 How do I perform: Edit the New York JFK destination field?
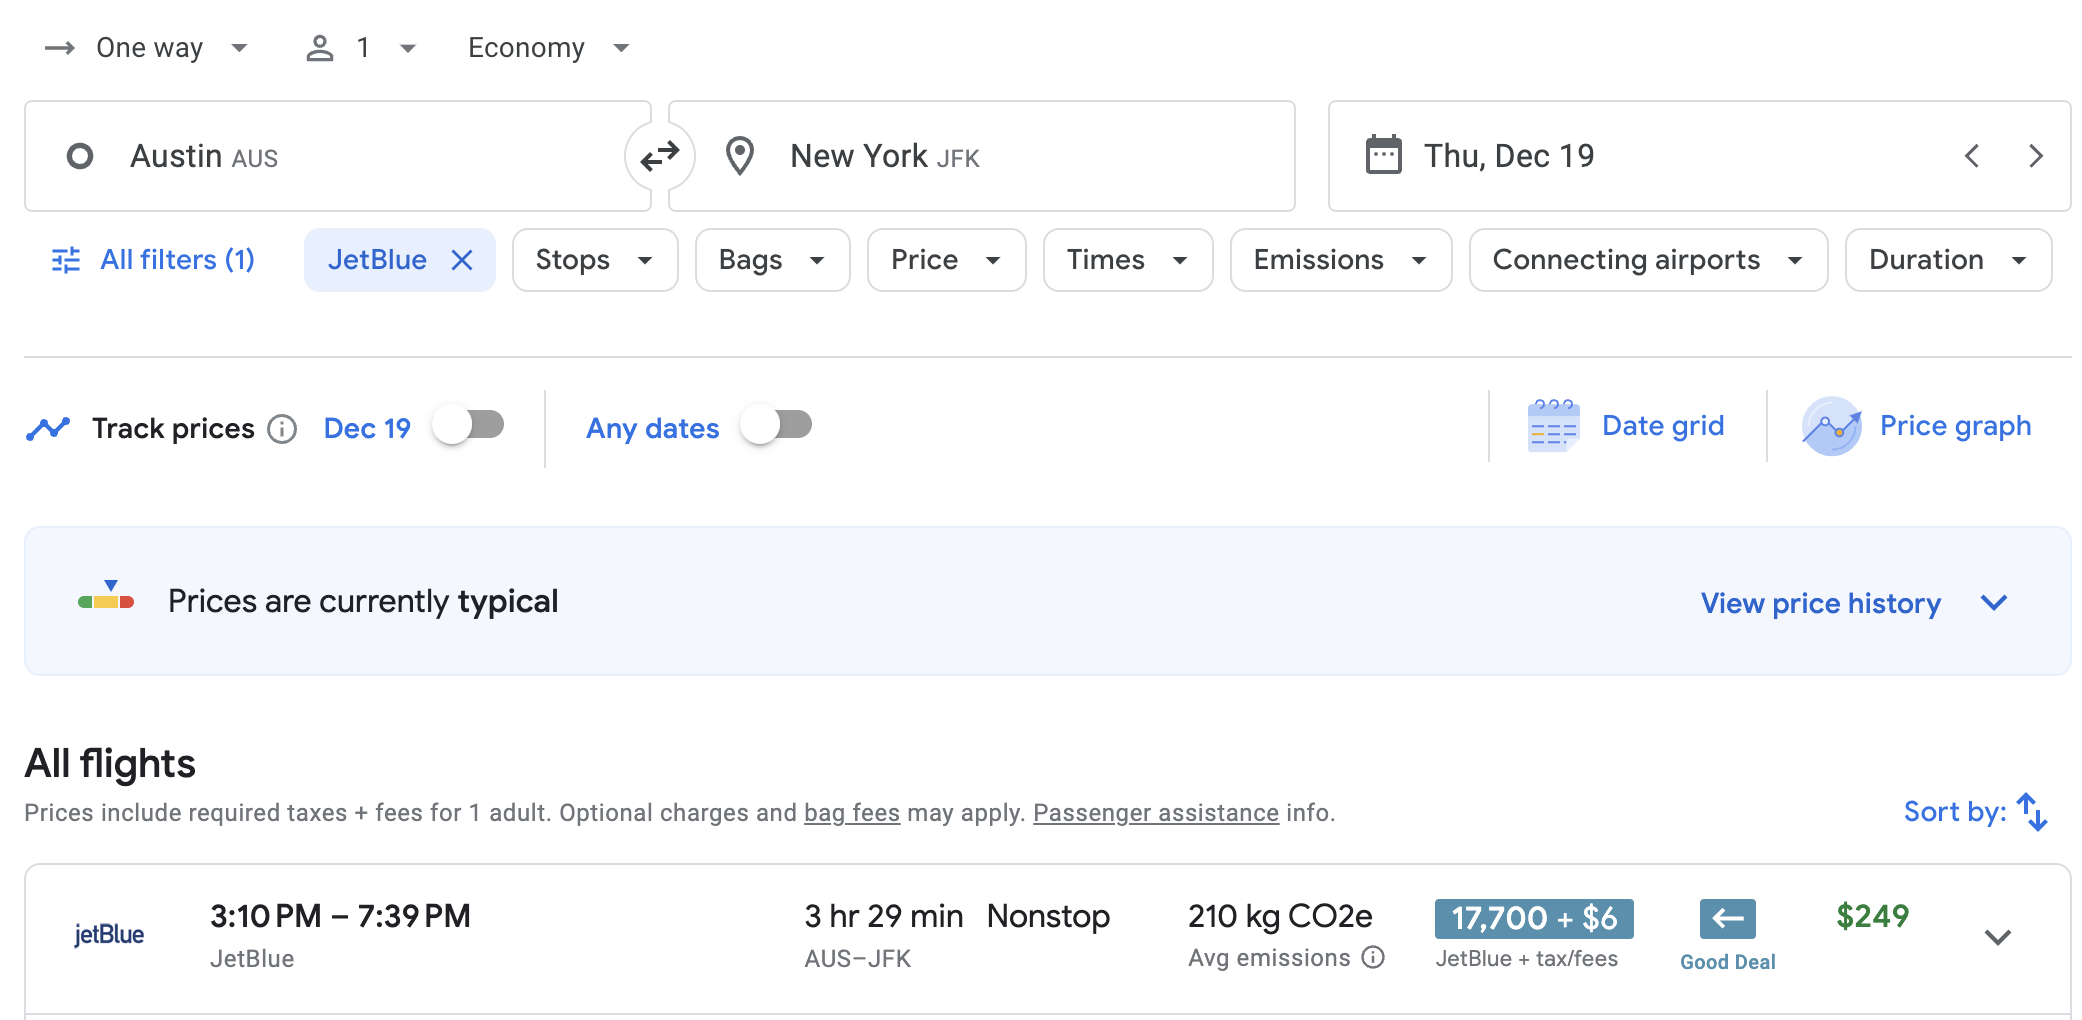click(982, 156)
